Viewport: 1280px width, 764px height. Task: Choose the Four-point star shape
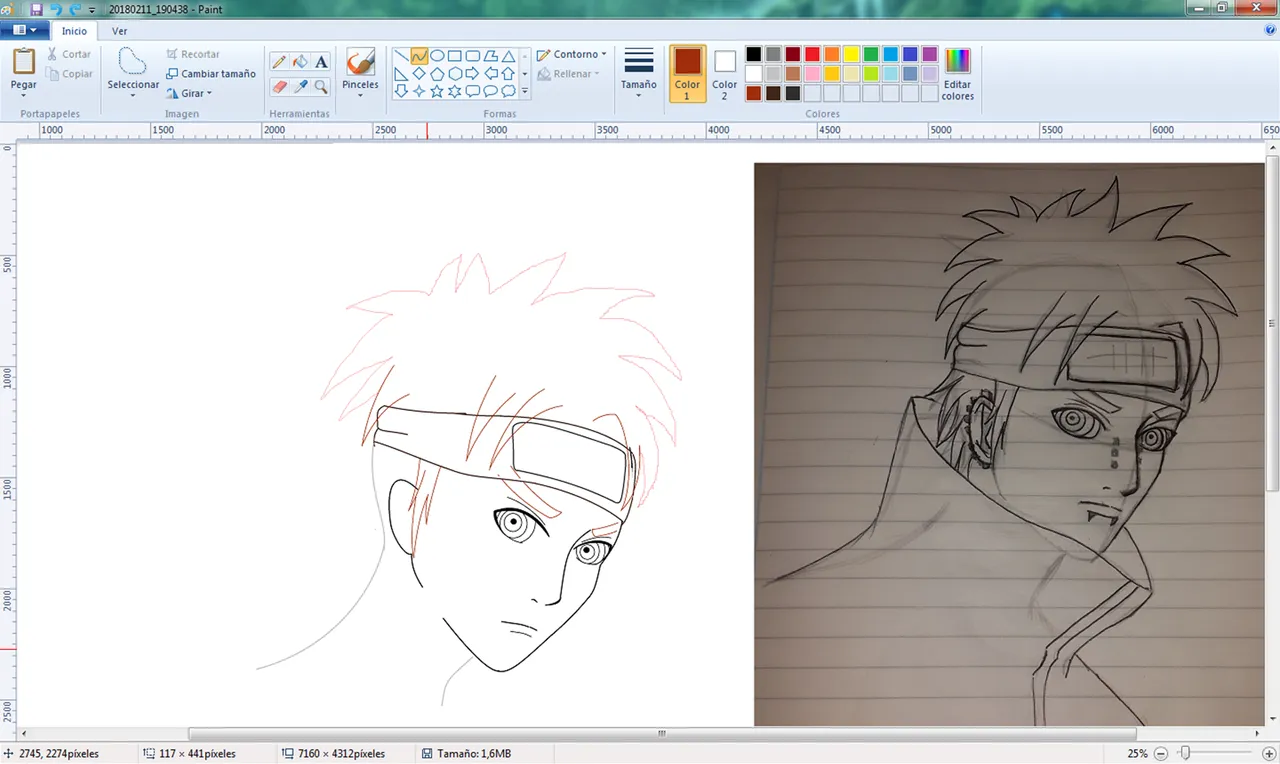coord(419,91)
